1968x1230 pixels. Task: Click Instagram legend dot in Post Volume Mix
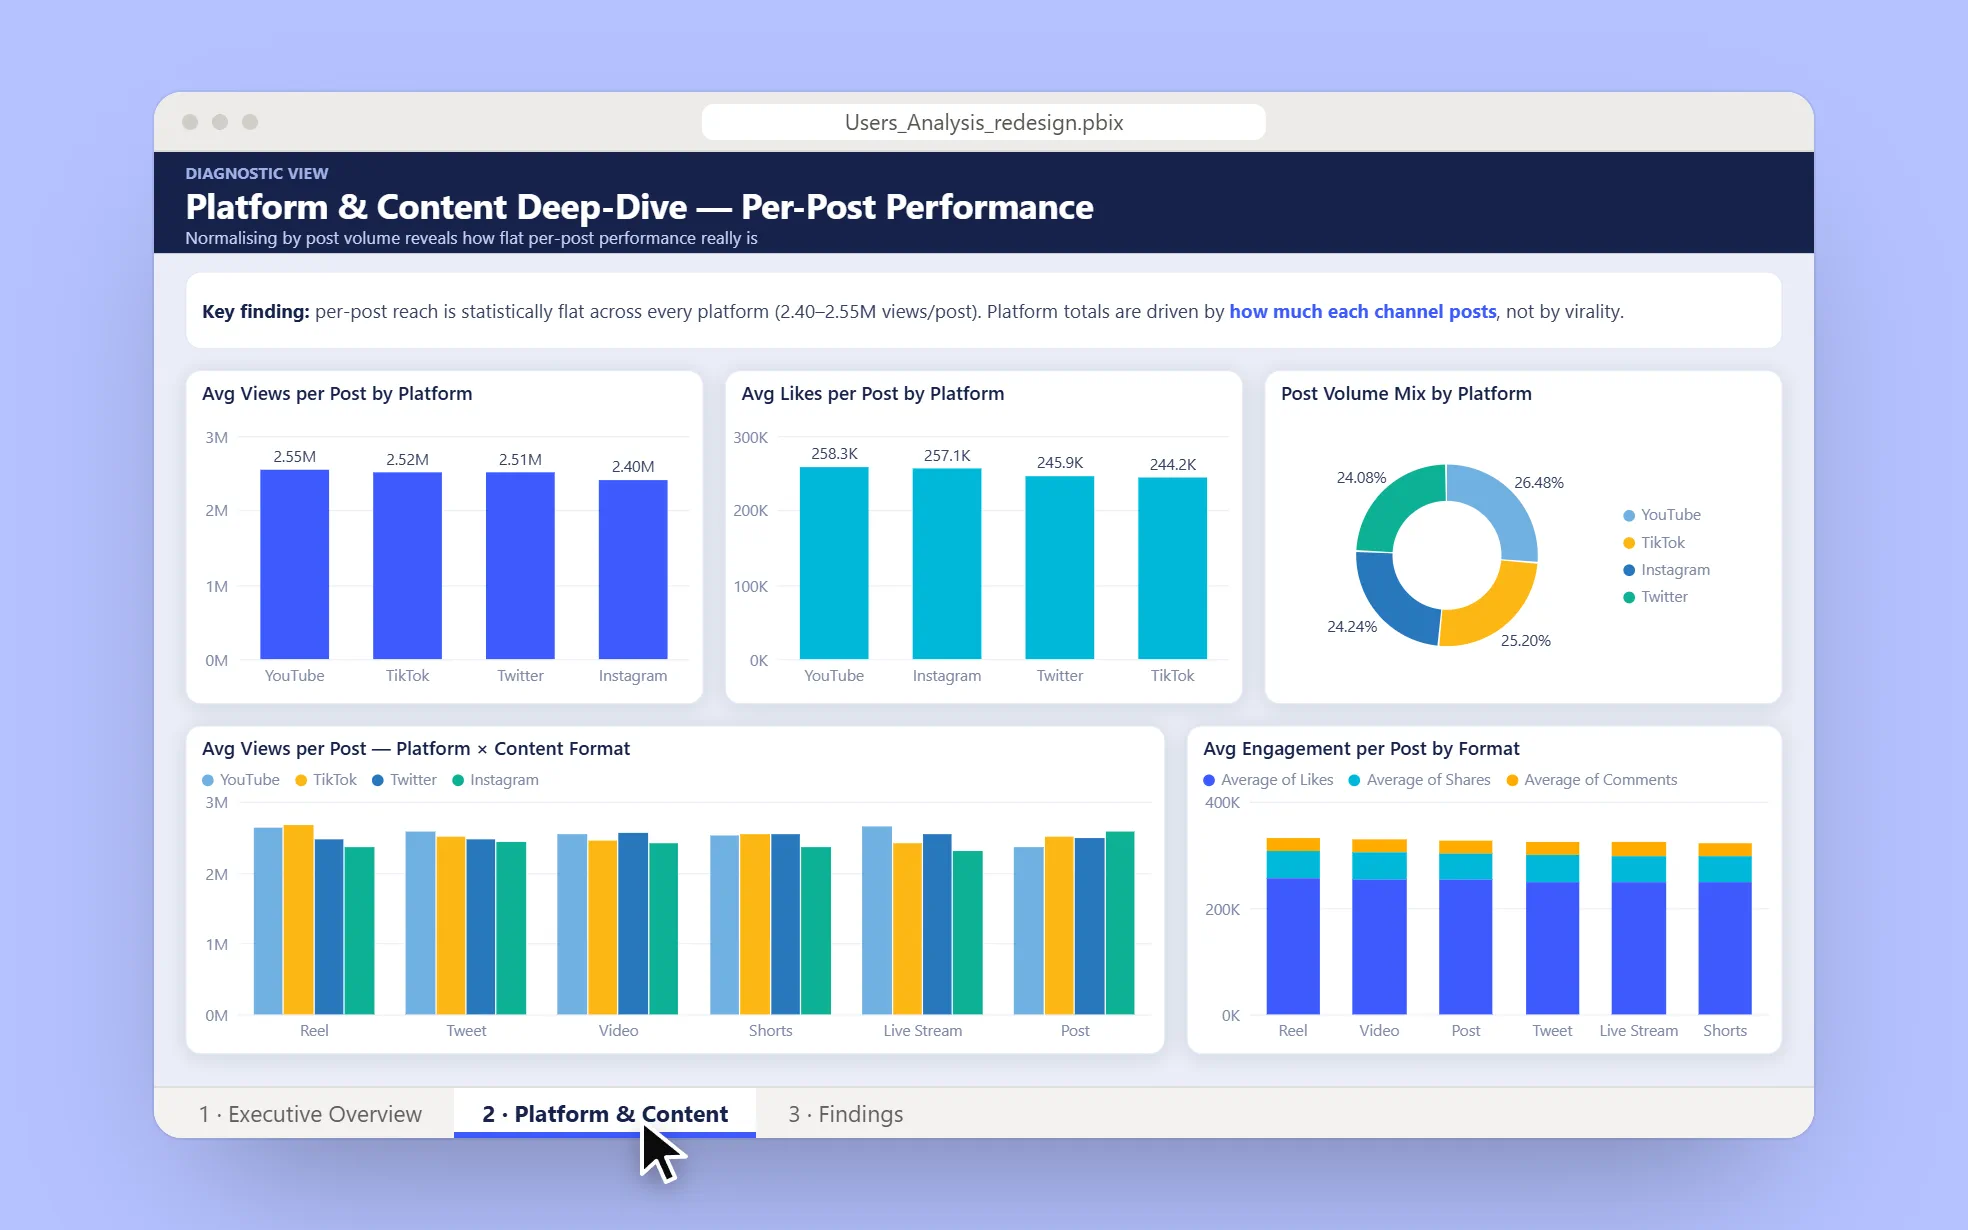click(x=1629, y=570)
